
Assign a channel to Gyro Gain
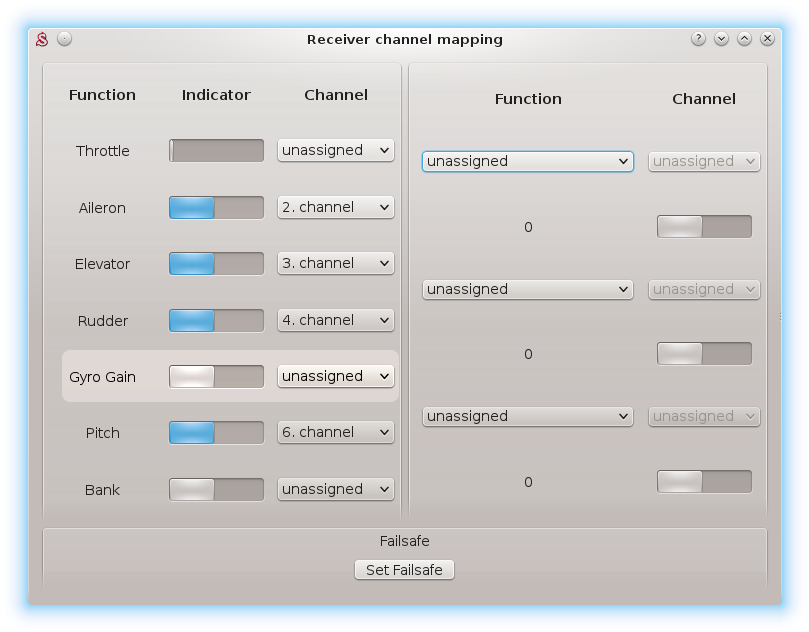(335, 376)
